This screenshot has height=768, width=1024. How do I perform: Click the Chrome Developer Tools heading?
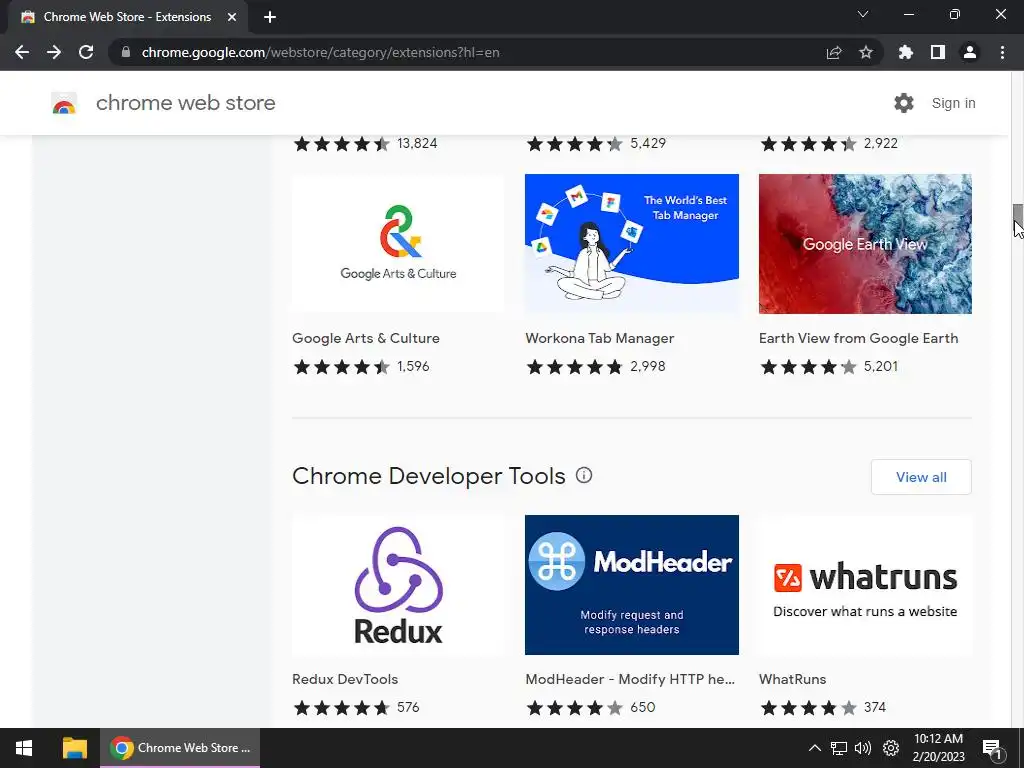[x=428, y=476]
